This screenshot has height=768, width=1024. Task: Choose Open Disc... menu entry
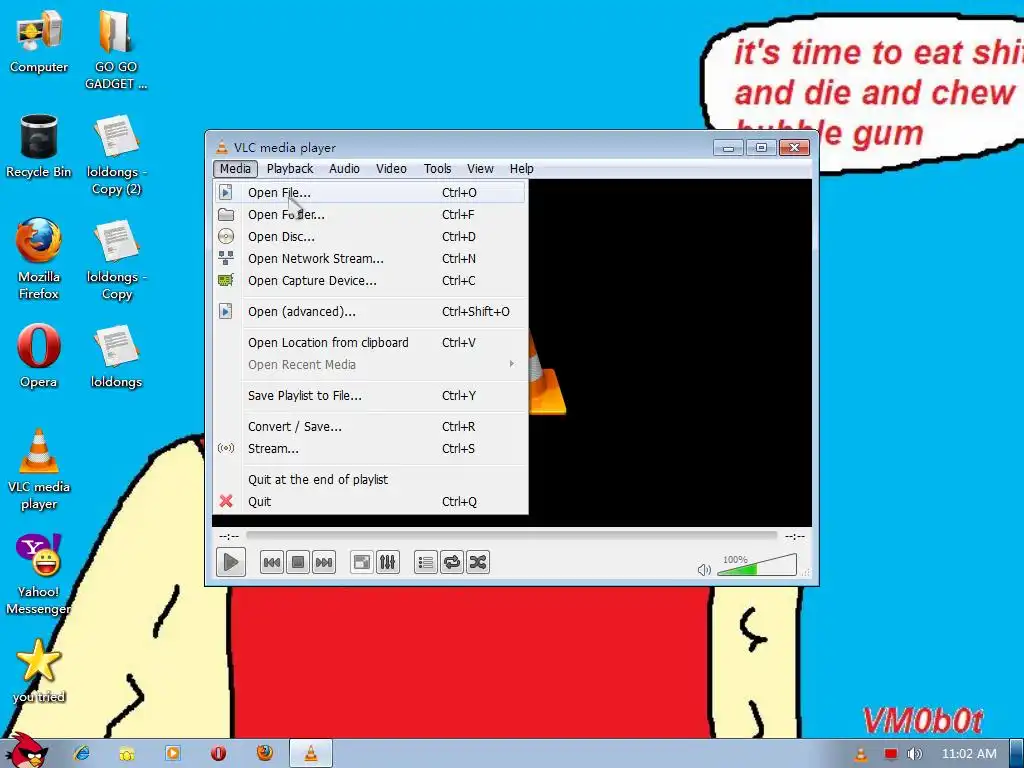370,237
